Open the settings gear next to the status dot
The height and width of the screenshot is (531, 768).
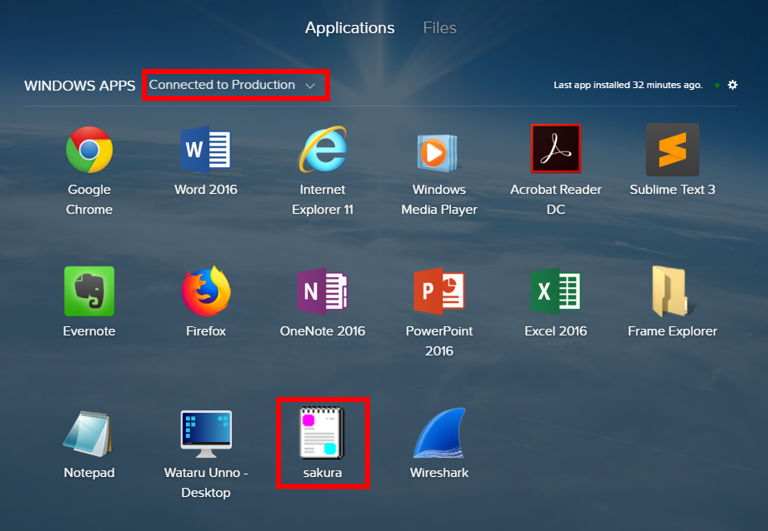732,85
